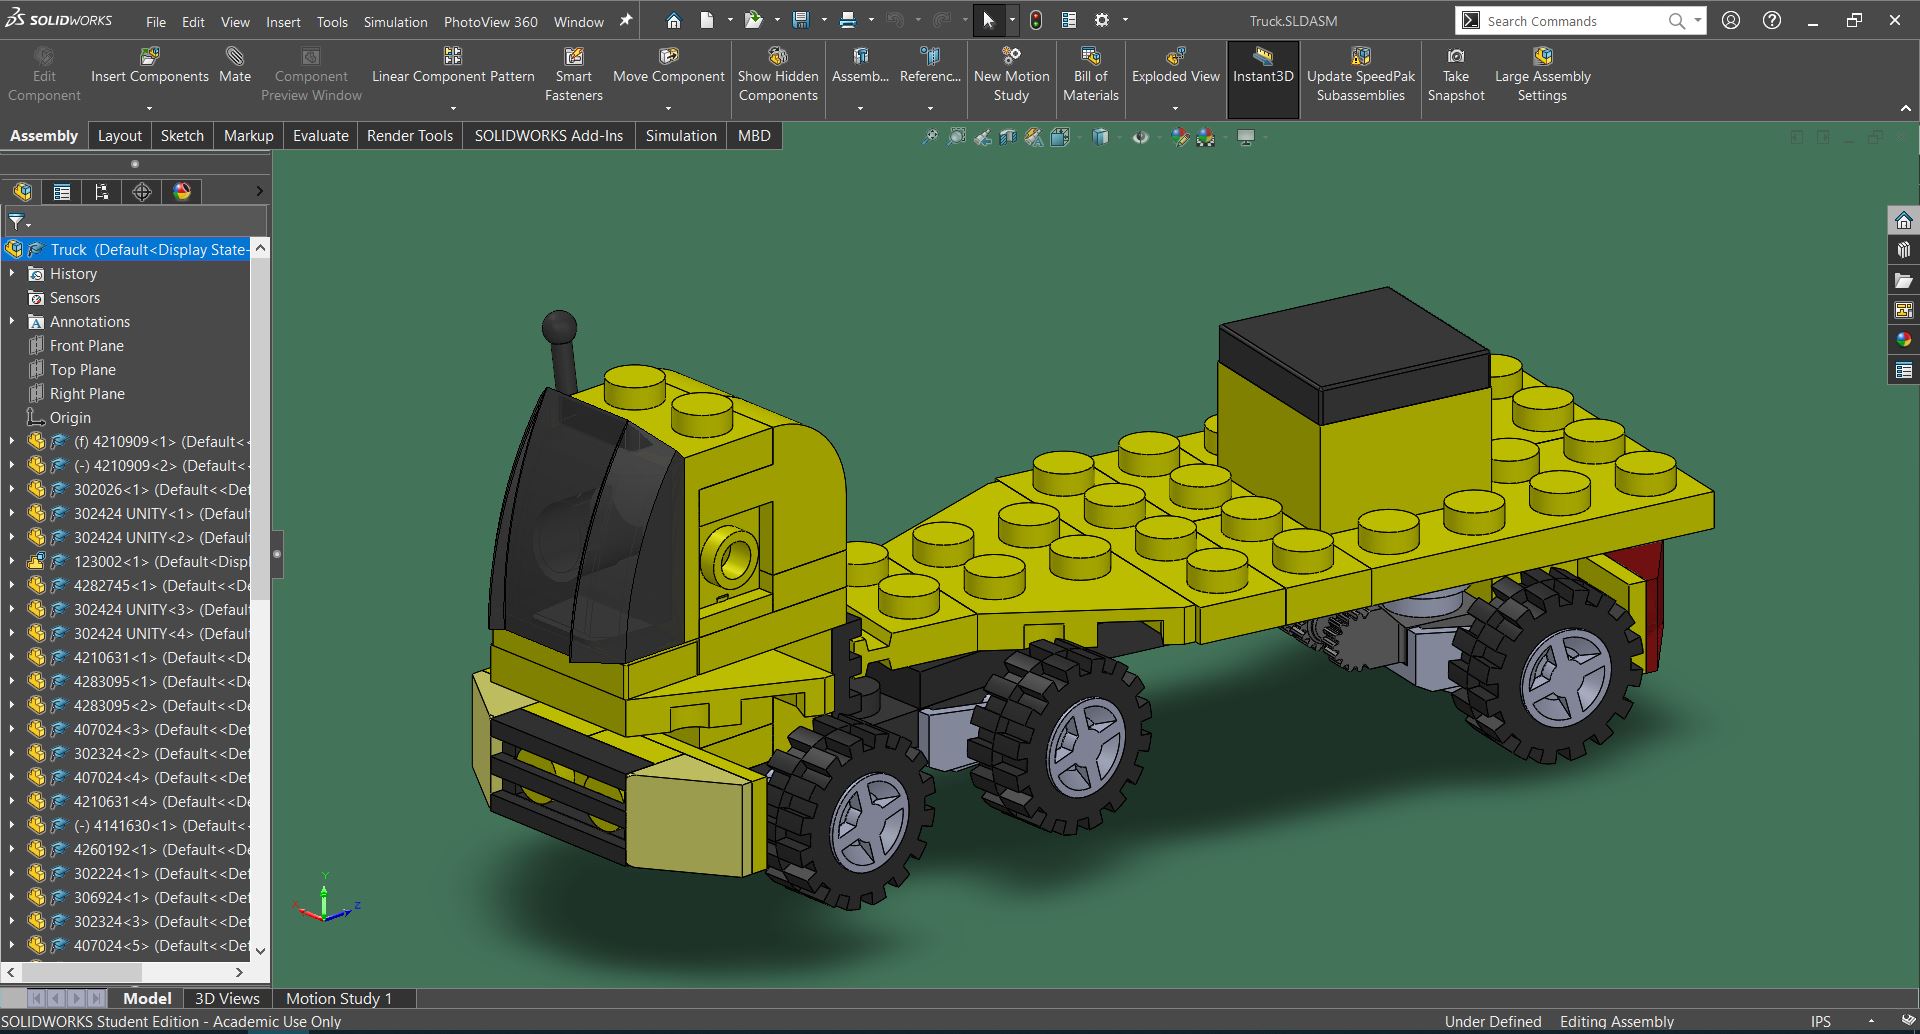Screen dimensions: 1920x1034
Task: Expand the History tree node
Action: [x=12, y=273]
